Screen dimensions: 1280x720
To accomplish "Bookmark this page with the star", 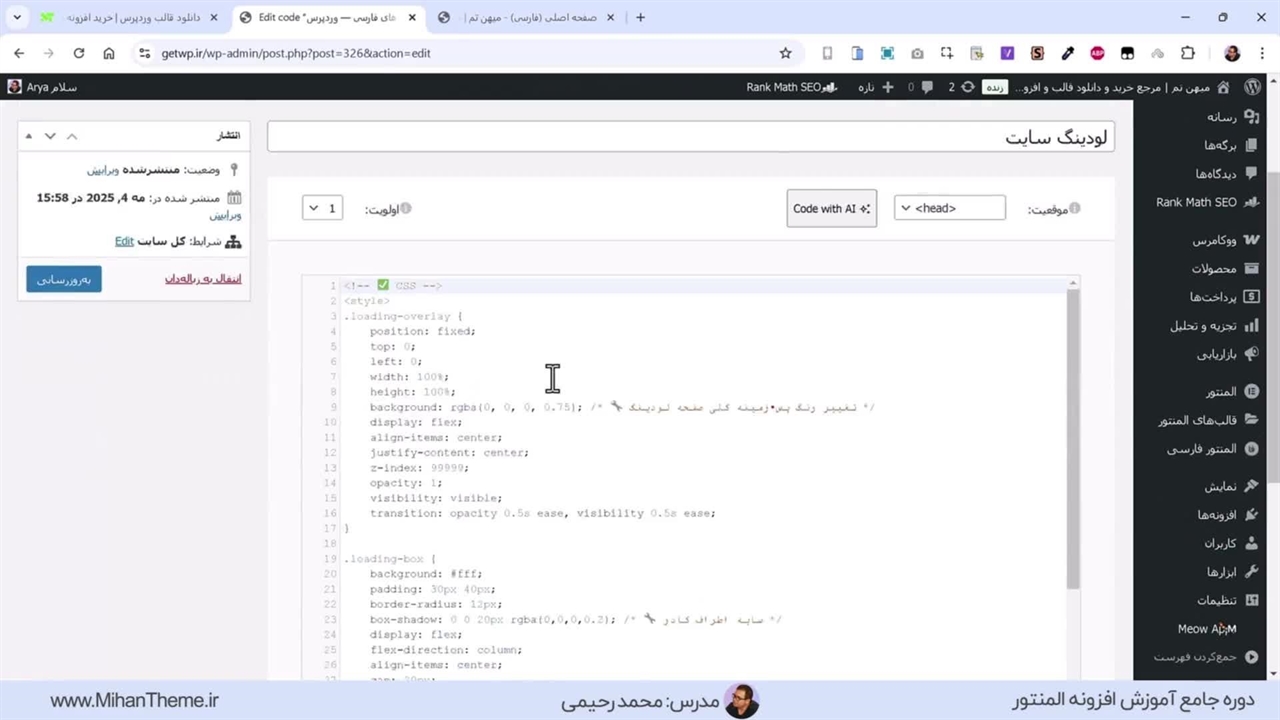I will [x=785, y=53].
